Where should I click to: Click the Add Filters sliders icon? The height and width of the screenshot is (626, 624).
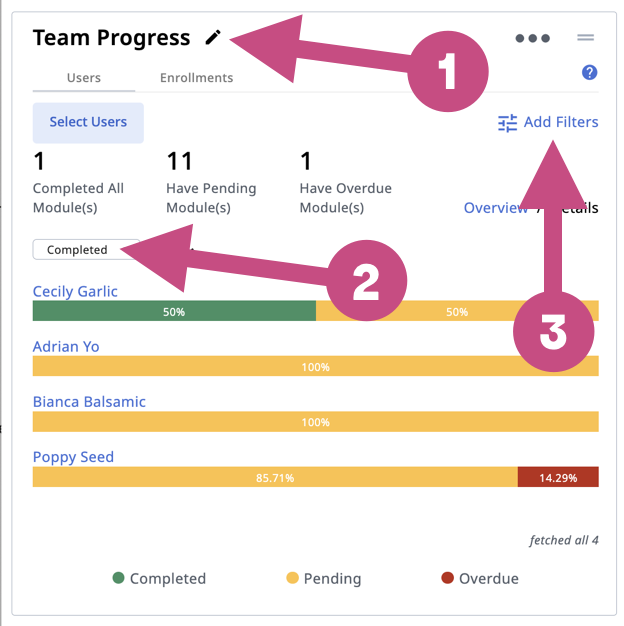(508, 123)
